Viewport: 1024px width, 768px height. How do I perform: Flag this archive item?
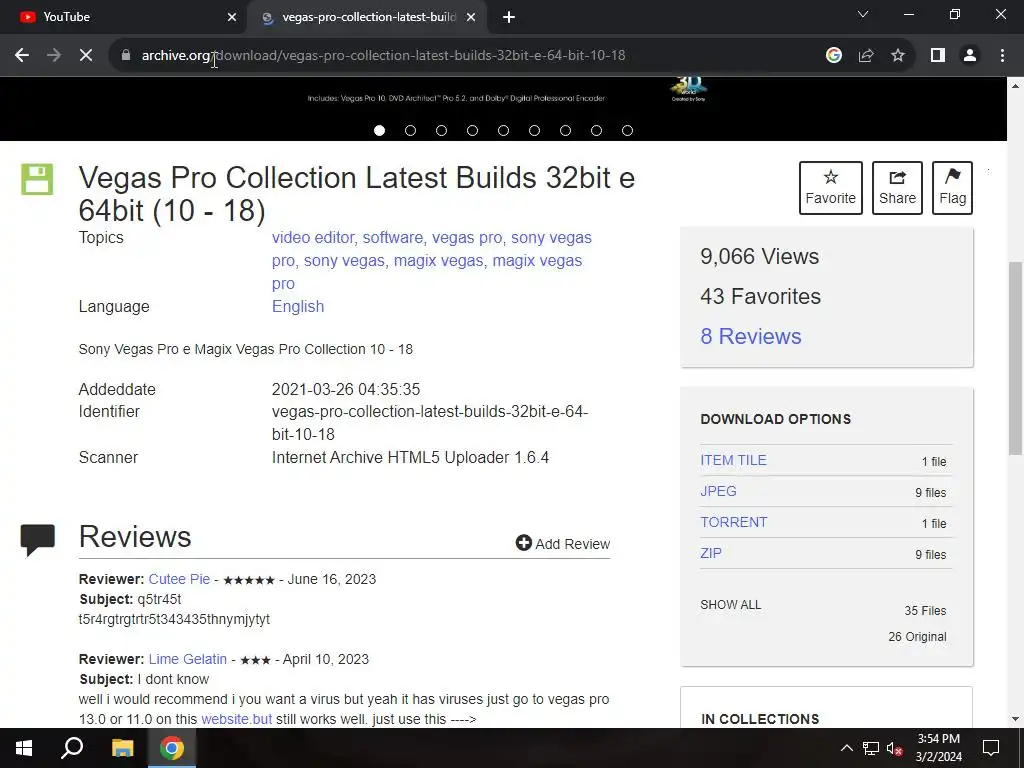(x=952, y=188)
